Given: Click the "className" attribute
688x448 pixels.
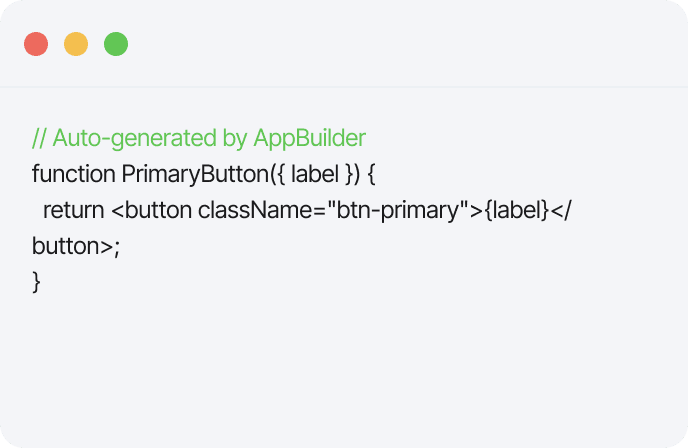Looking at the screenshot, I should pyautogui.click(x=246, y=210).
